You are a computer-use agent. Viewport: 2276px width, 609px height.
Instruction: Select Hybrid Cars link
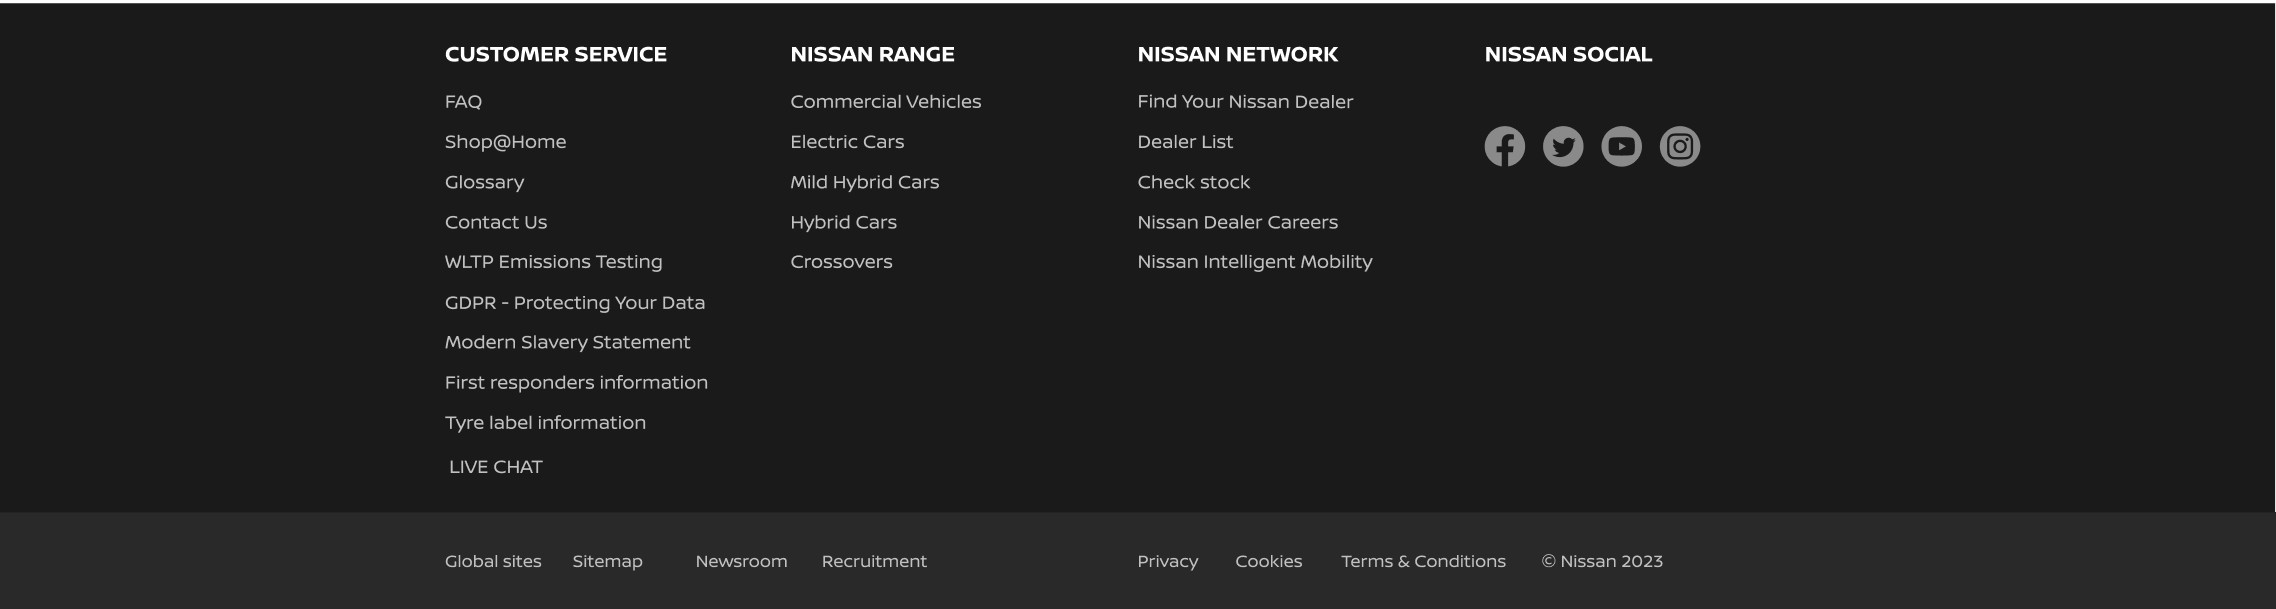pyautogui.click(x=843, y=222)
